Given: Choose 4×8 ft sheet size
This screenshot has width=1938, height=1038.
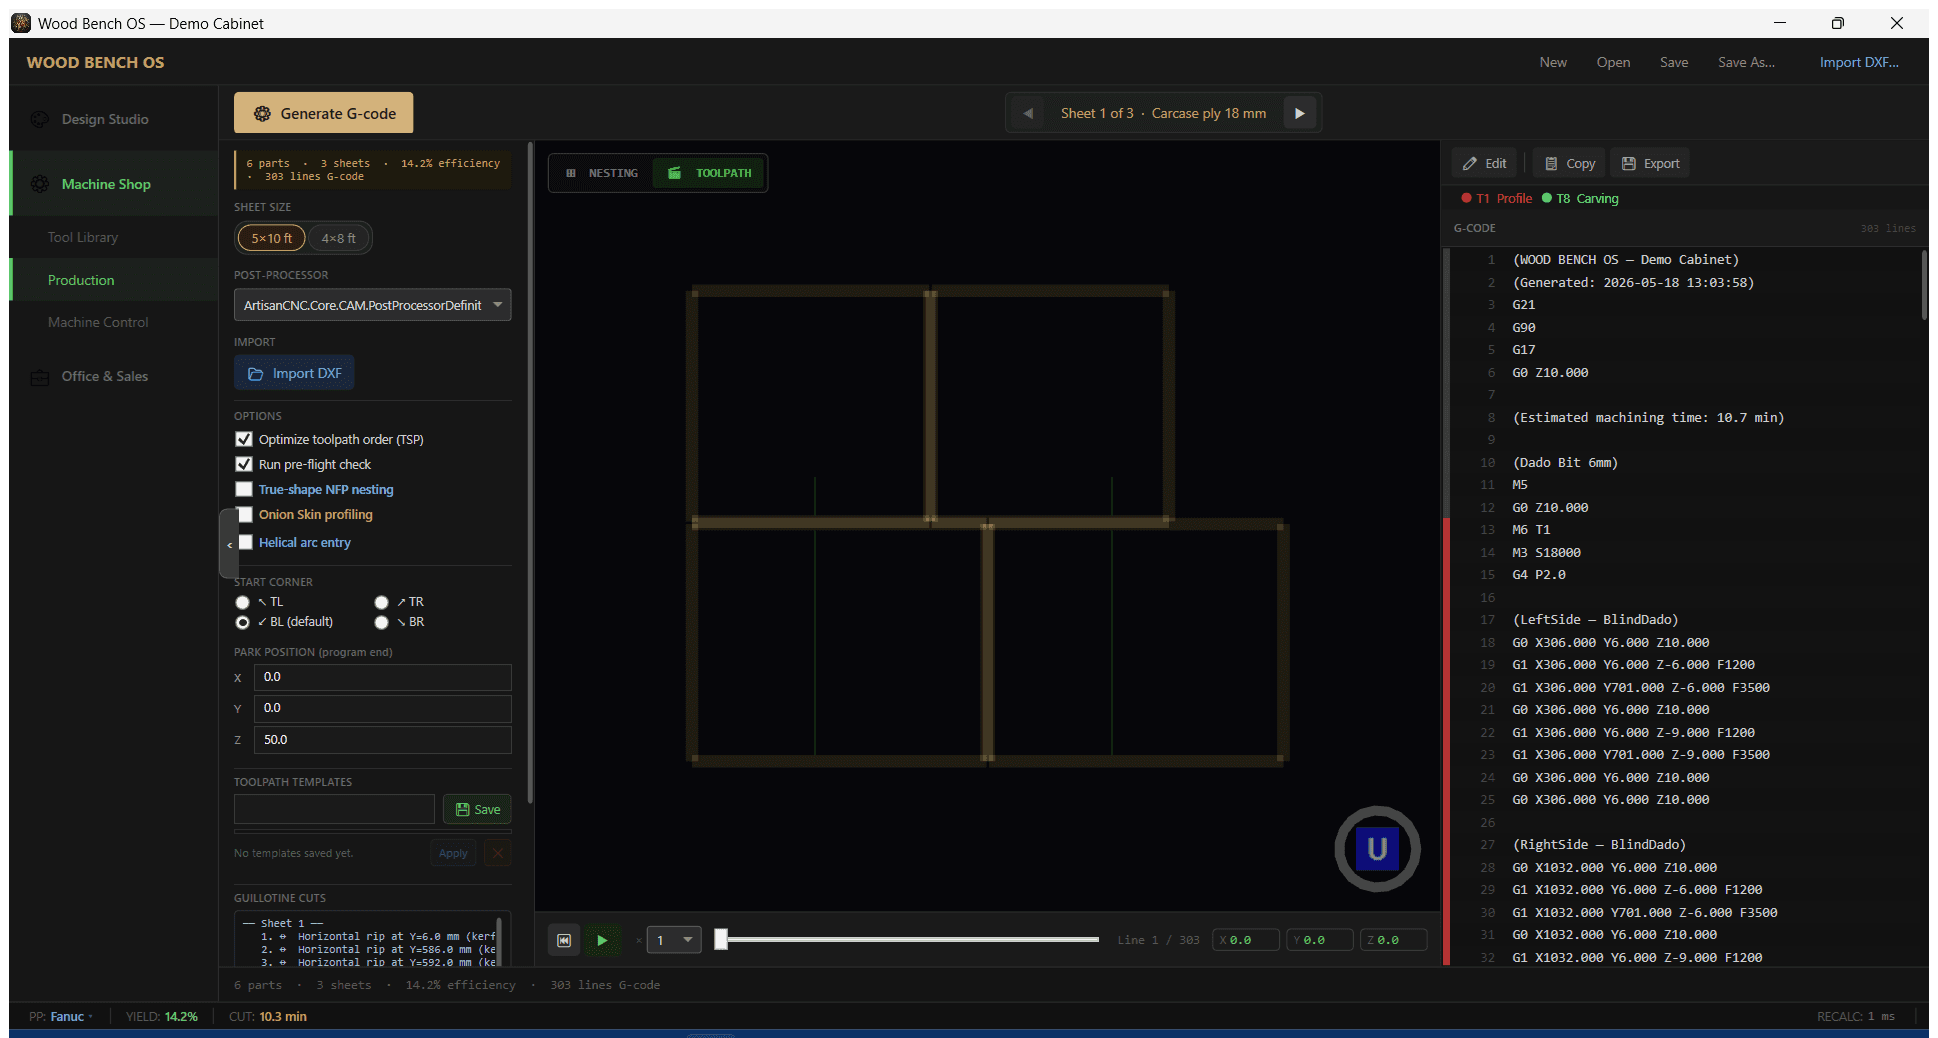Looking at the screenshot, I should tap(338, 238).
